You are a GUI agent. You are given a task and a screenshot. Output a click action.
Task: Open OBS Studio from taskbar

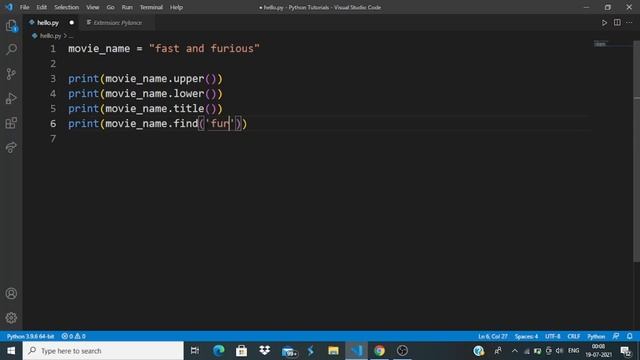coord(402,351)
